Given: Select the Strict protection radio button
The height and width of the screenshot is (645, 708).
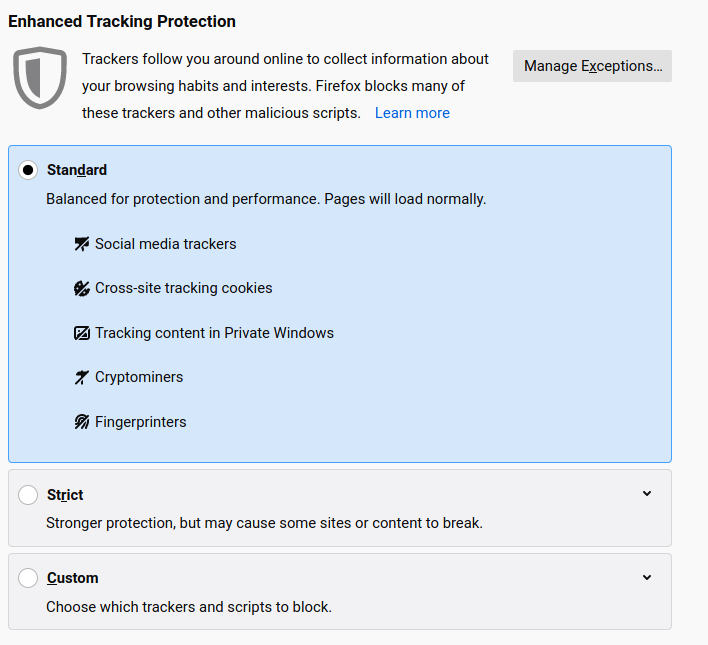Looking at the screenshot, I should point(28,495).
